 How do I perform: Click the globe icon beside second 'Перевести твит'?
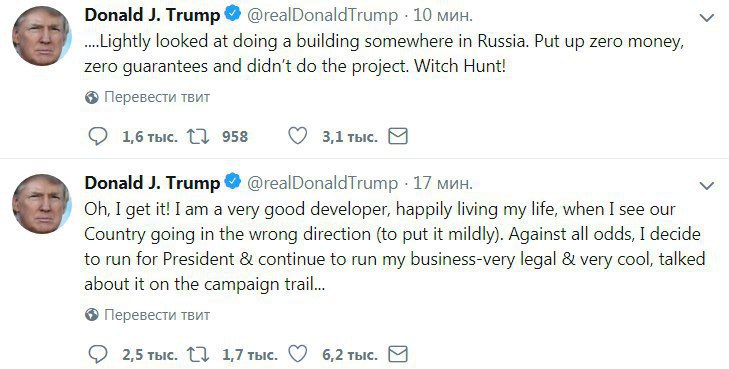(x=92, y=315)
